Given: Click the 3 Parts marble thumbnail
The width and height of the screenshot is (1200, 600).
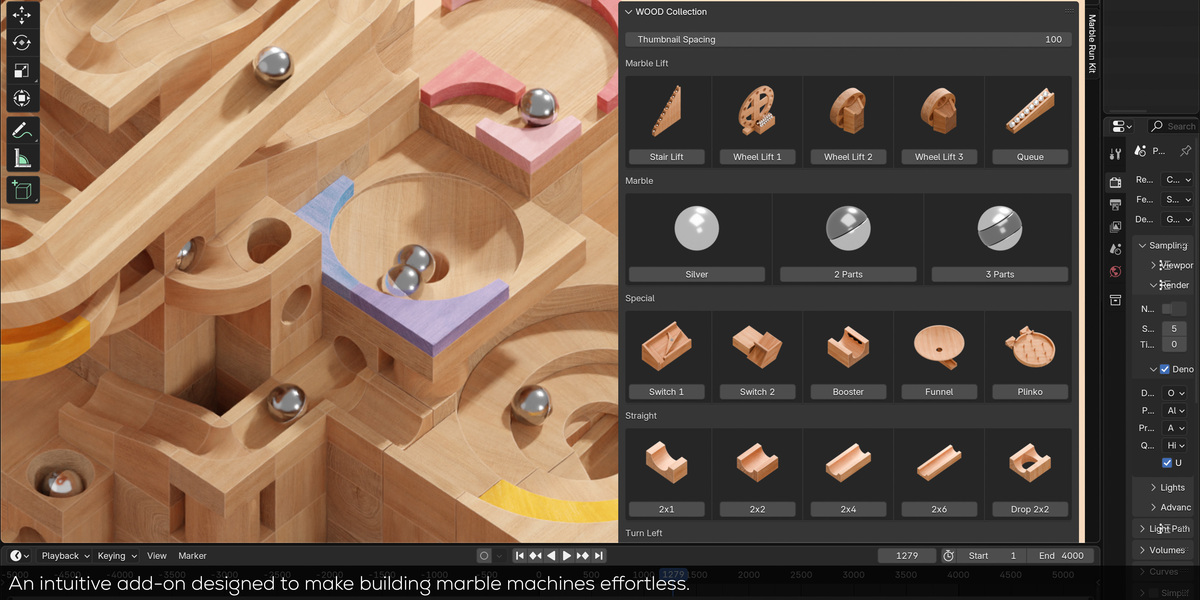Looking at the screenshot, I should click(x=999, y=229).
